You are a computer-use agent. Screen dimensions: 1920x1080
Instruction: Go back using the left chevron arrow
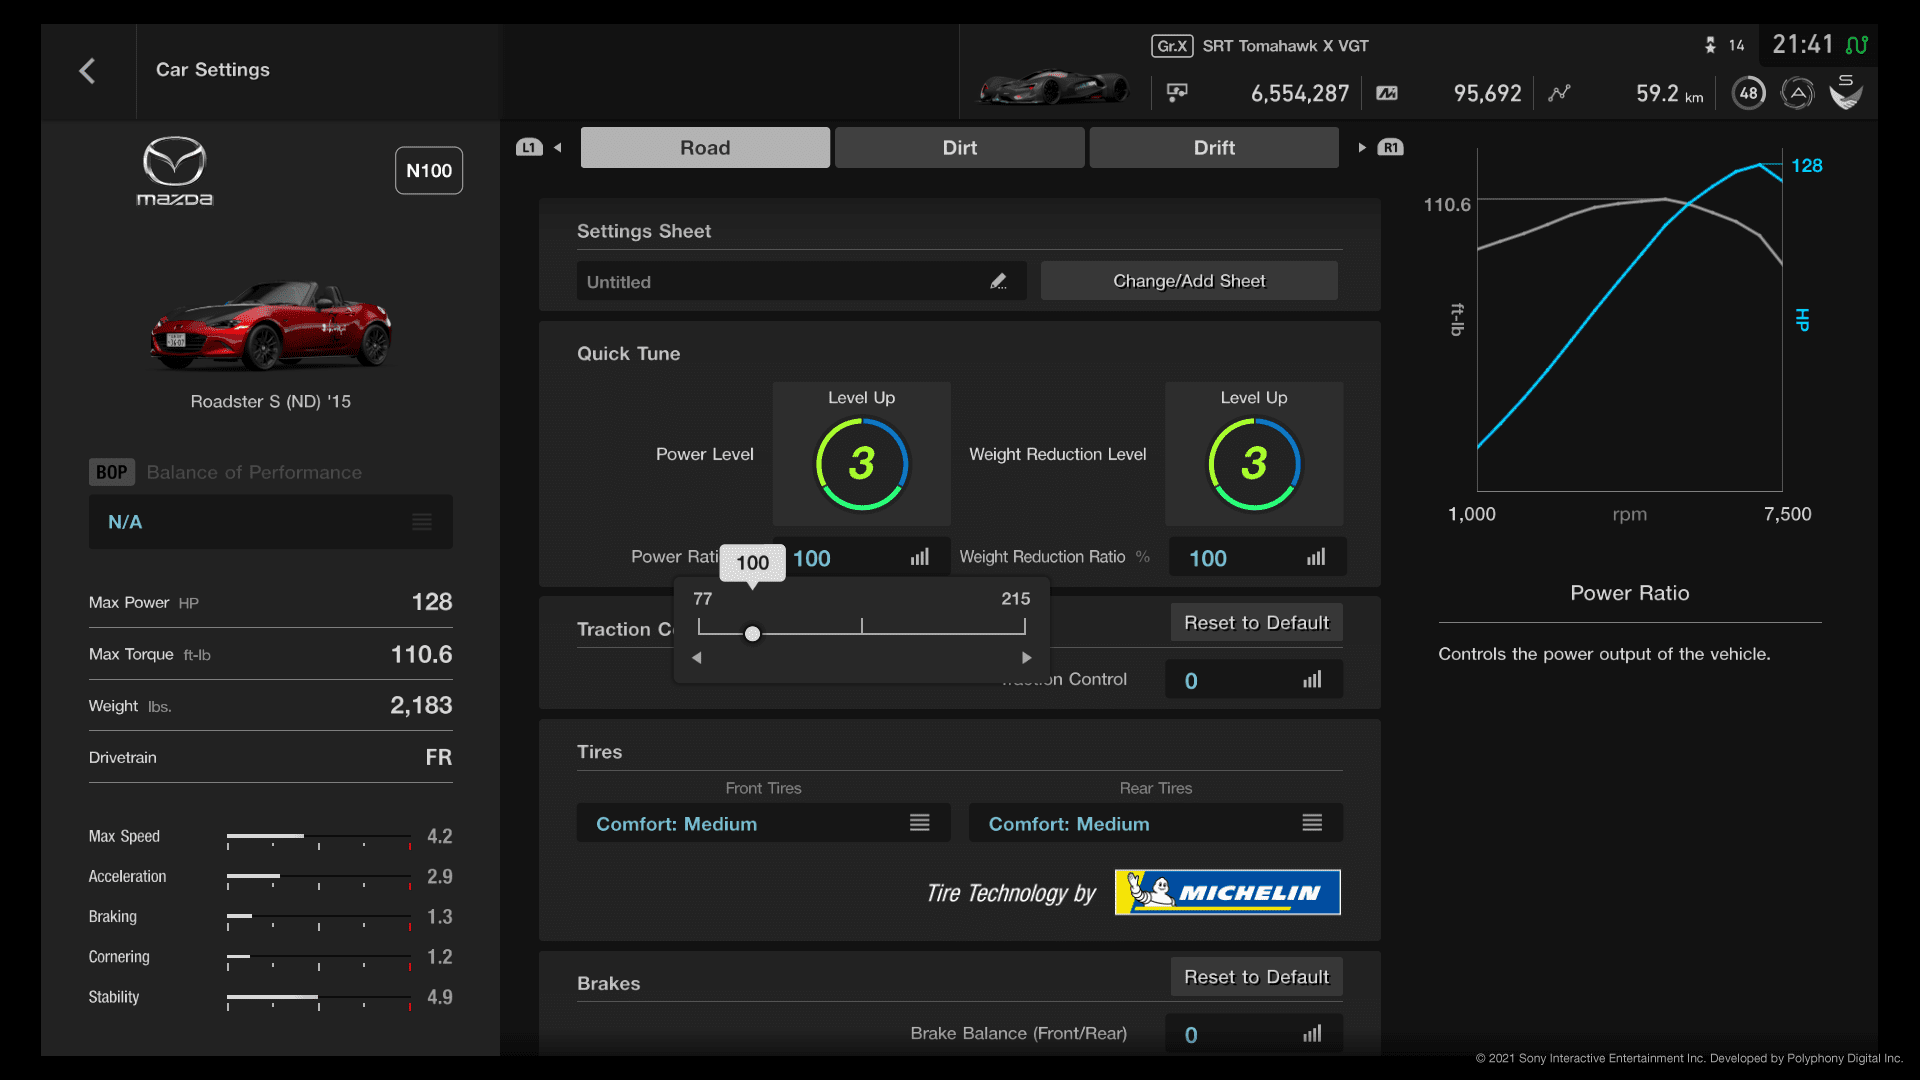[x=87, y=71]
